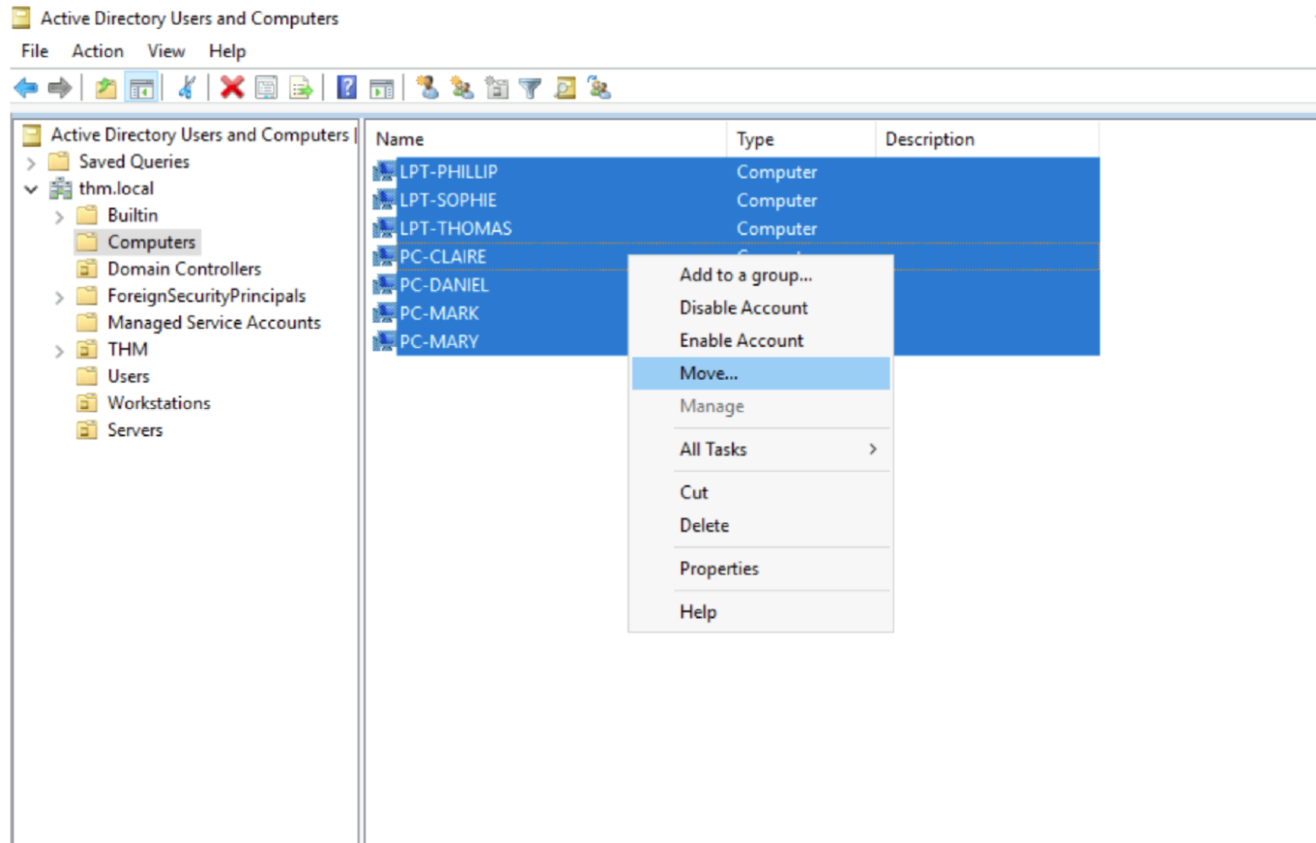Click the thm.local domain icon
The height and width of the screenshot is (843, 1316).
pyautogui.click(x=62, y=188)
